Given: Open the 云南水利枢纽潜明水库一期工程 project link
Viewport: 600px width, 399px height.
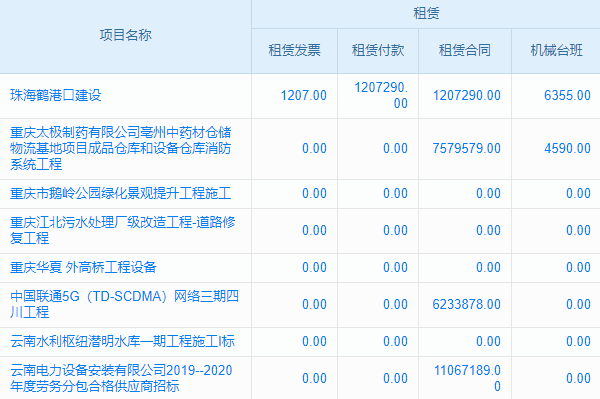Looking at the screenshot, I should (x=122, y=341).
